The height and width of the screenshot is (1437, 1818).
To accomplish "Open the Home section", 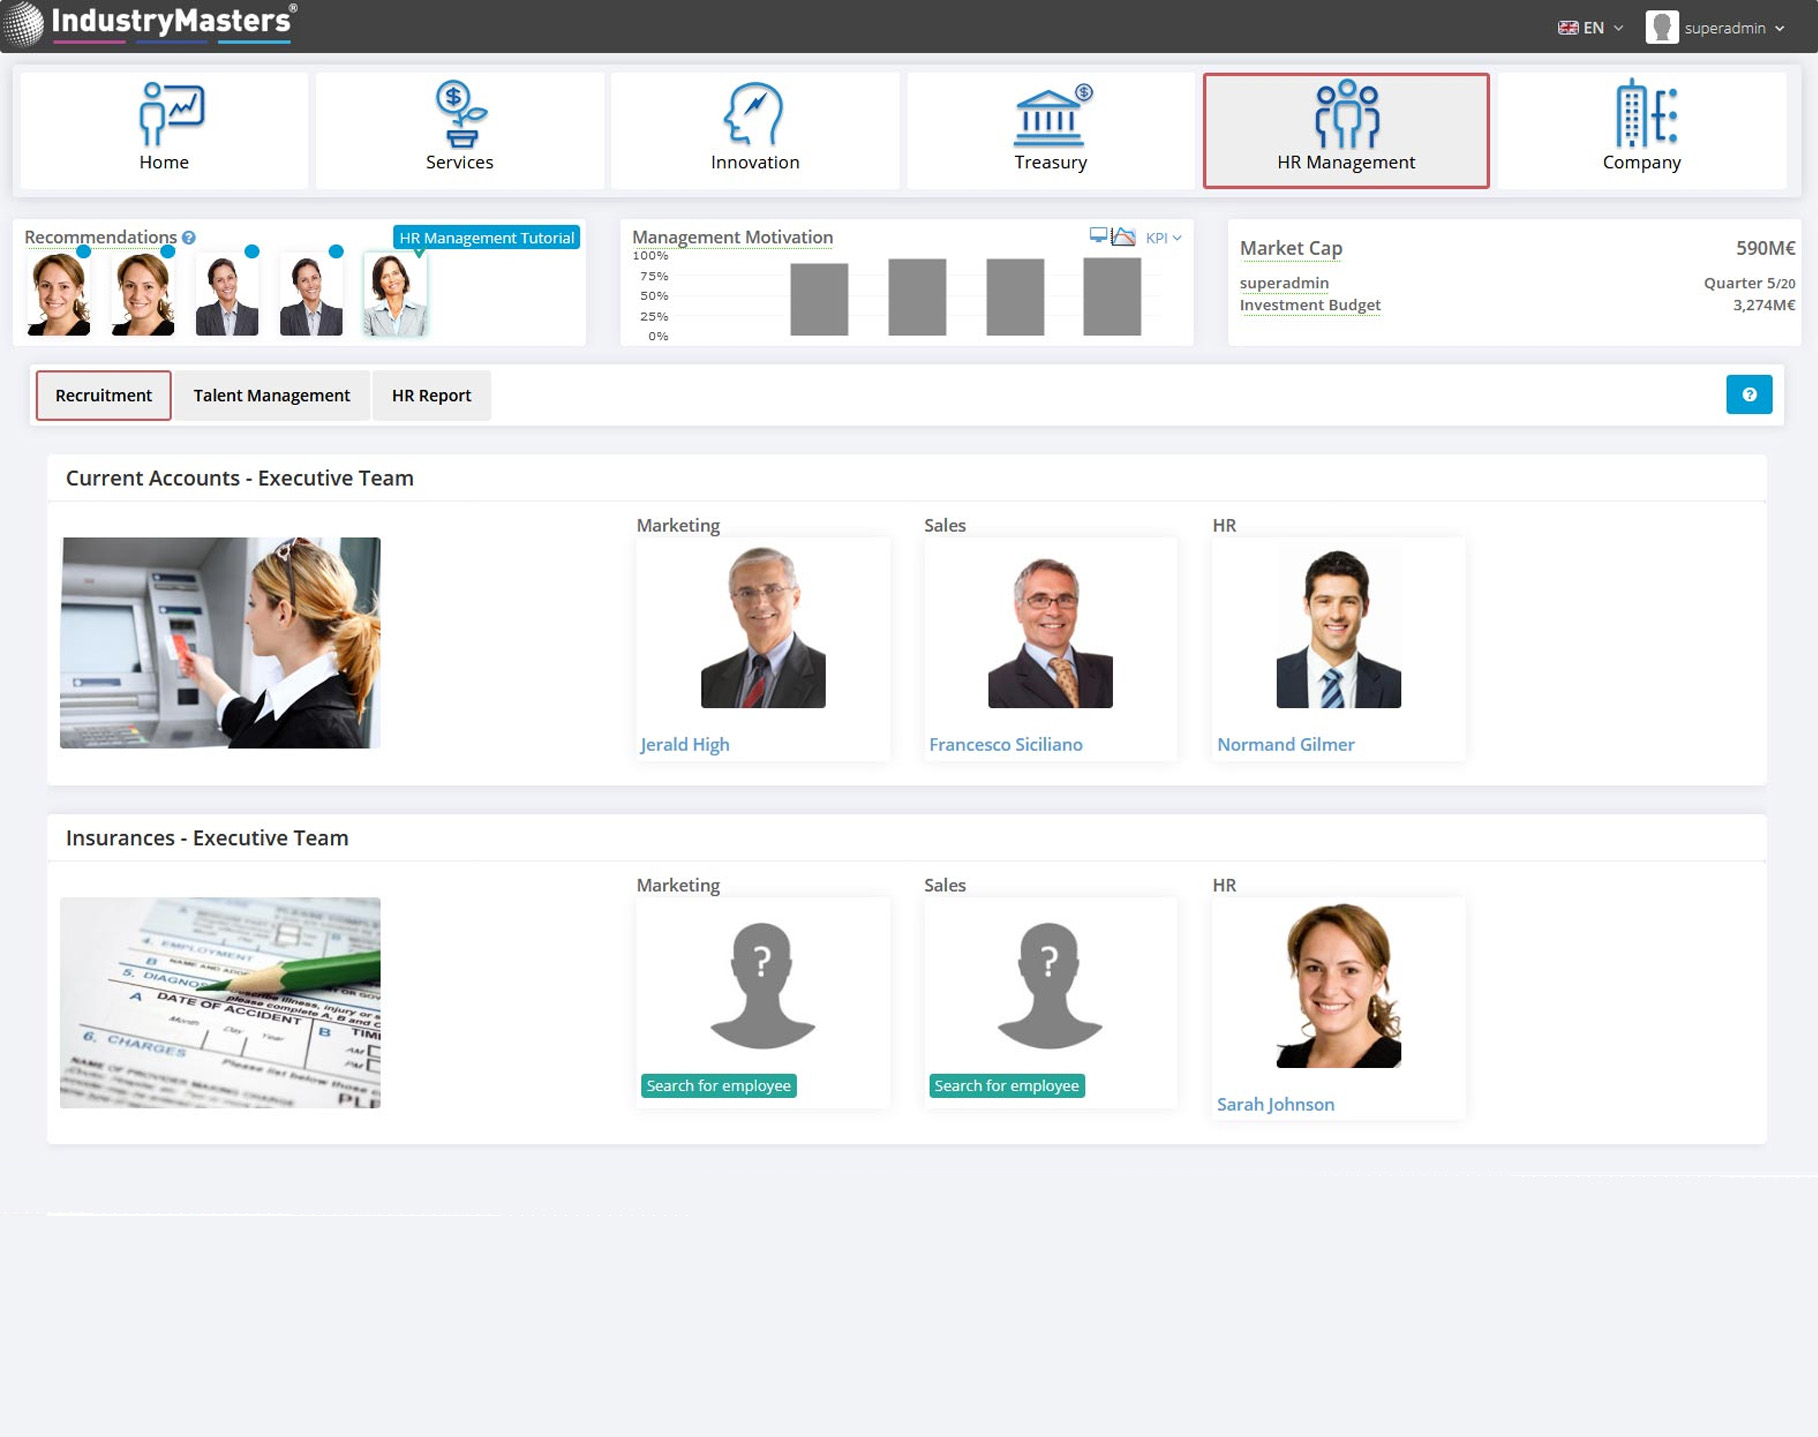I will (164, 130).
